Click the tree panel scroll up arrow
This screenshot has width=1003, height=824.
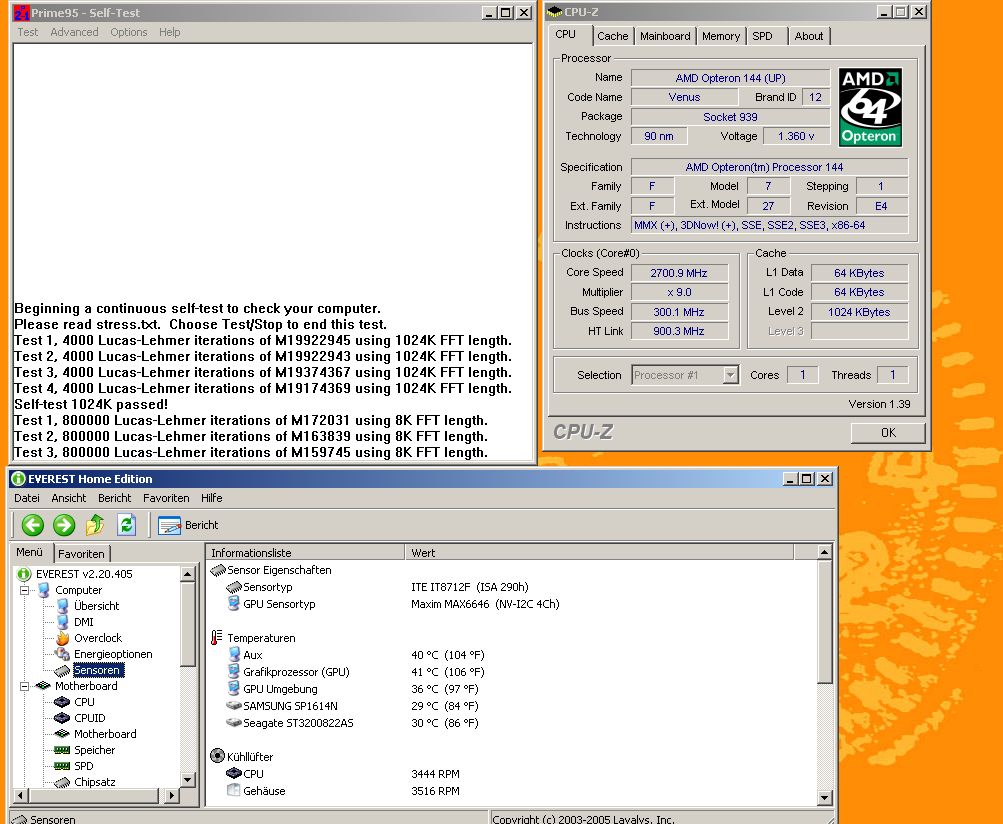(x=187, y=574)
